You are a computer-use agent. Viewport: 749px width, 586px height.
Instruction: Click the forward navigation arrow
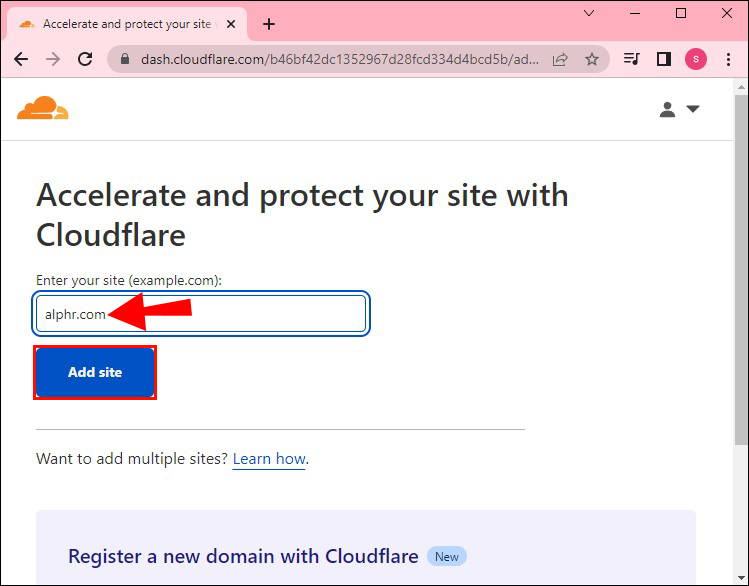(53, 59)
